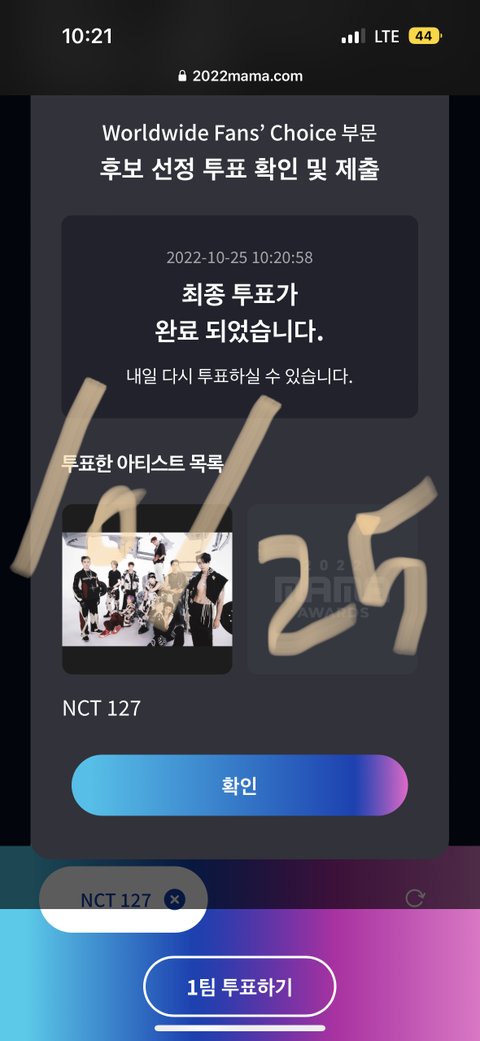
Task: Tap the padlock icon beside the URL
Action: coord(183,76)
